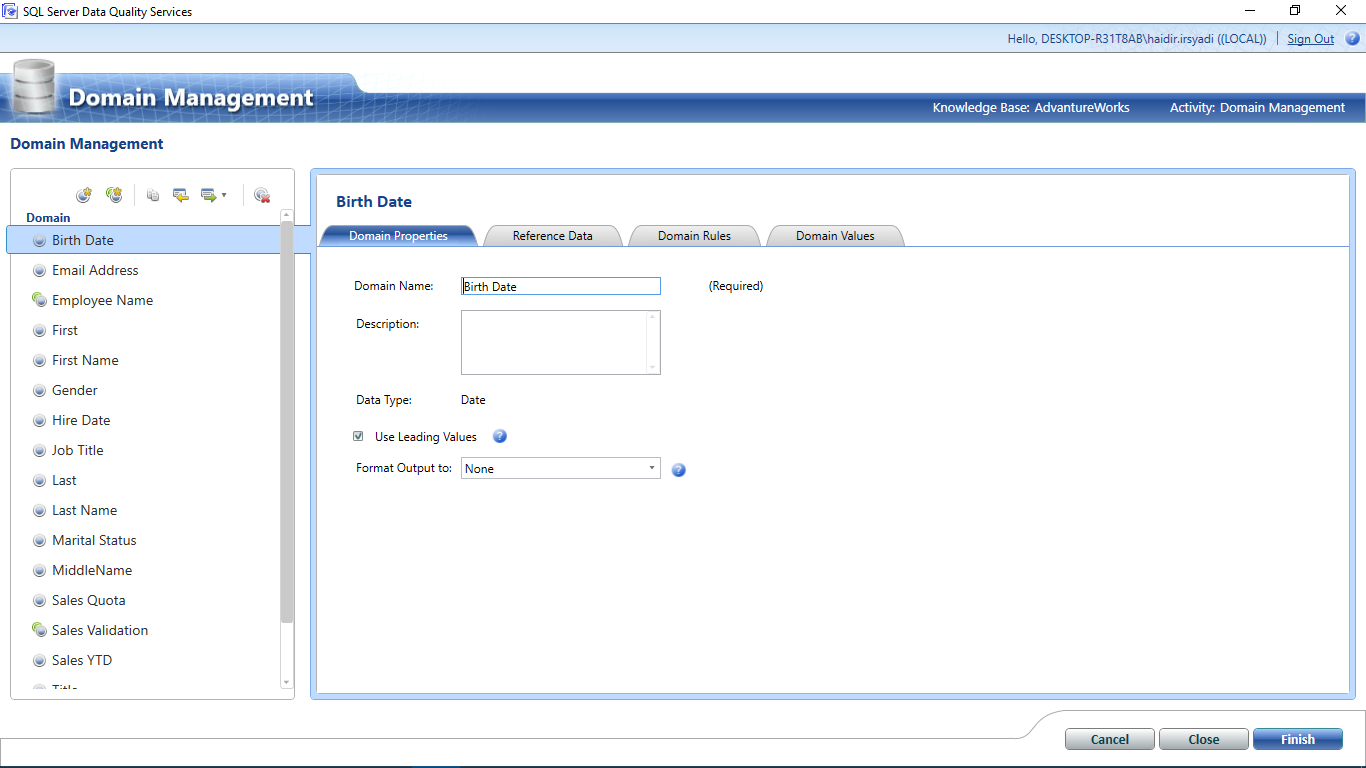This screenshot has width=1366, height=768.
Task: Click inside the Domain Name field
Action: tap(560, 286)
